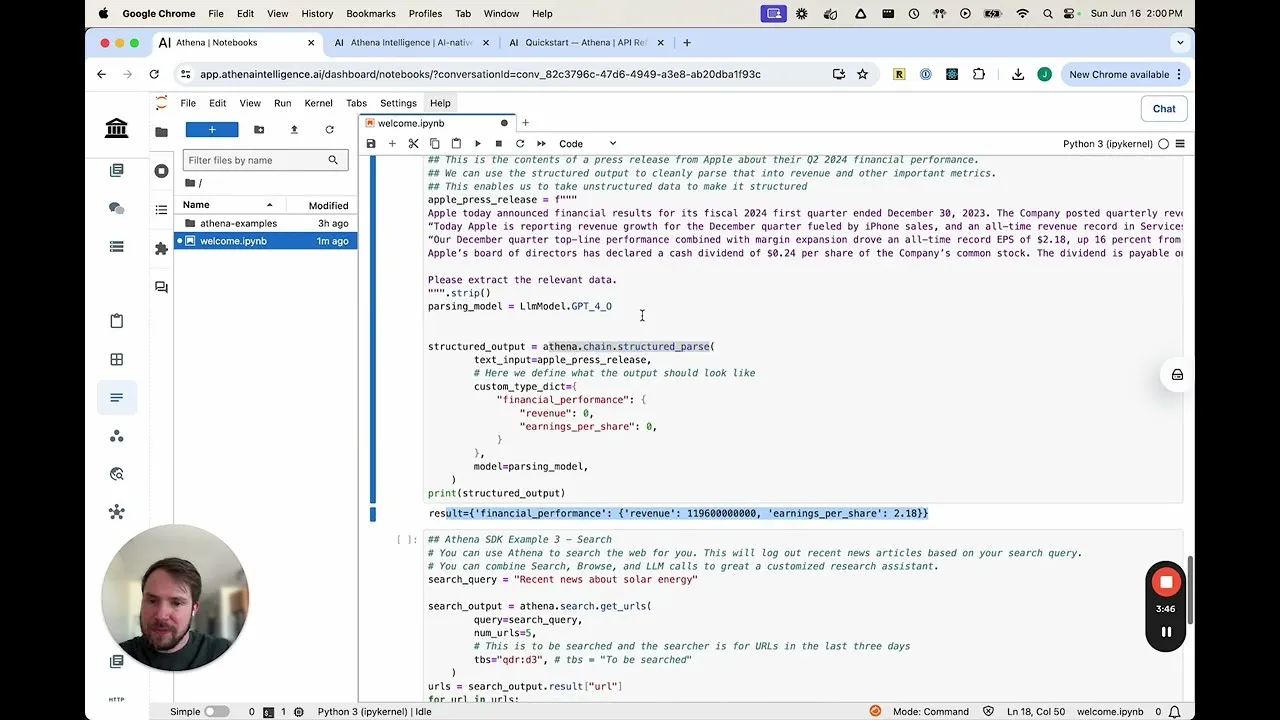Screen dimensions: 1280x720
Task: Select the highlighted notebooks icon in sidebar
Action: pyautogui.click(x=116, y=398)
